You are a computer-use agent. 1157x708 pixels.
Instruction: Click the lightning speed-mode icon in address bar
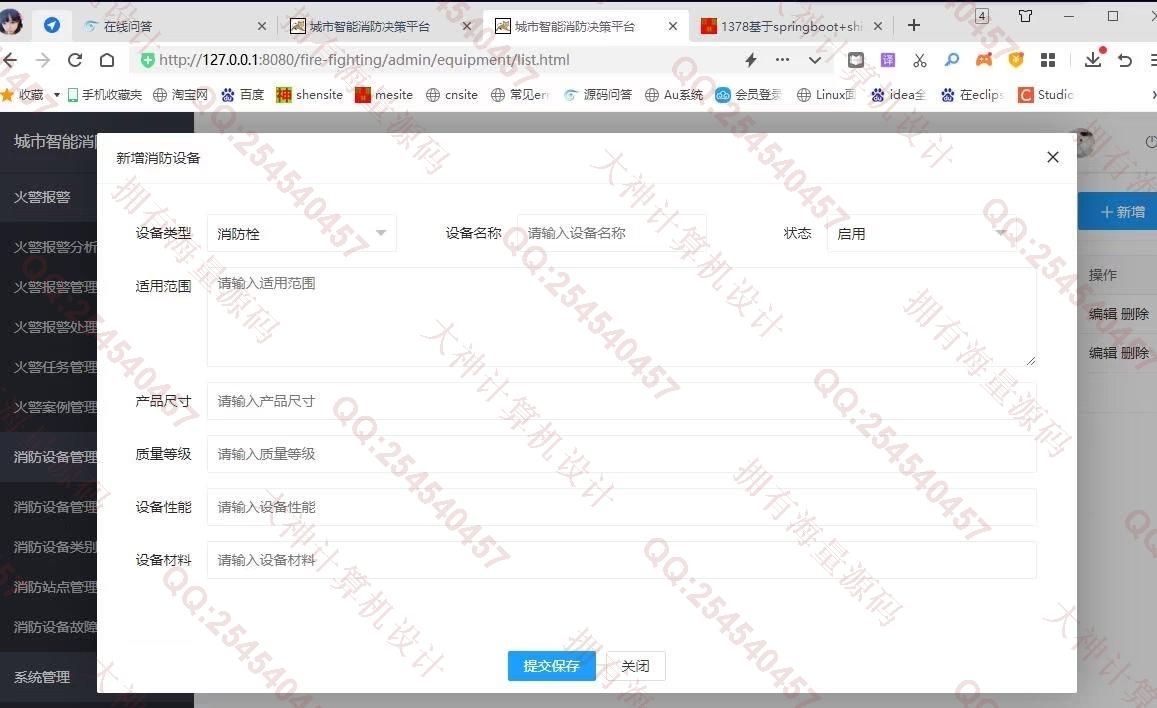(x=751, y=60)
